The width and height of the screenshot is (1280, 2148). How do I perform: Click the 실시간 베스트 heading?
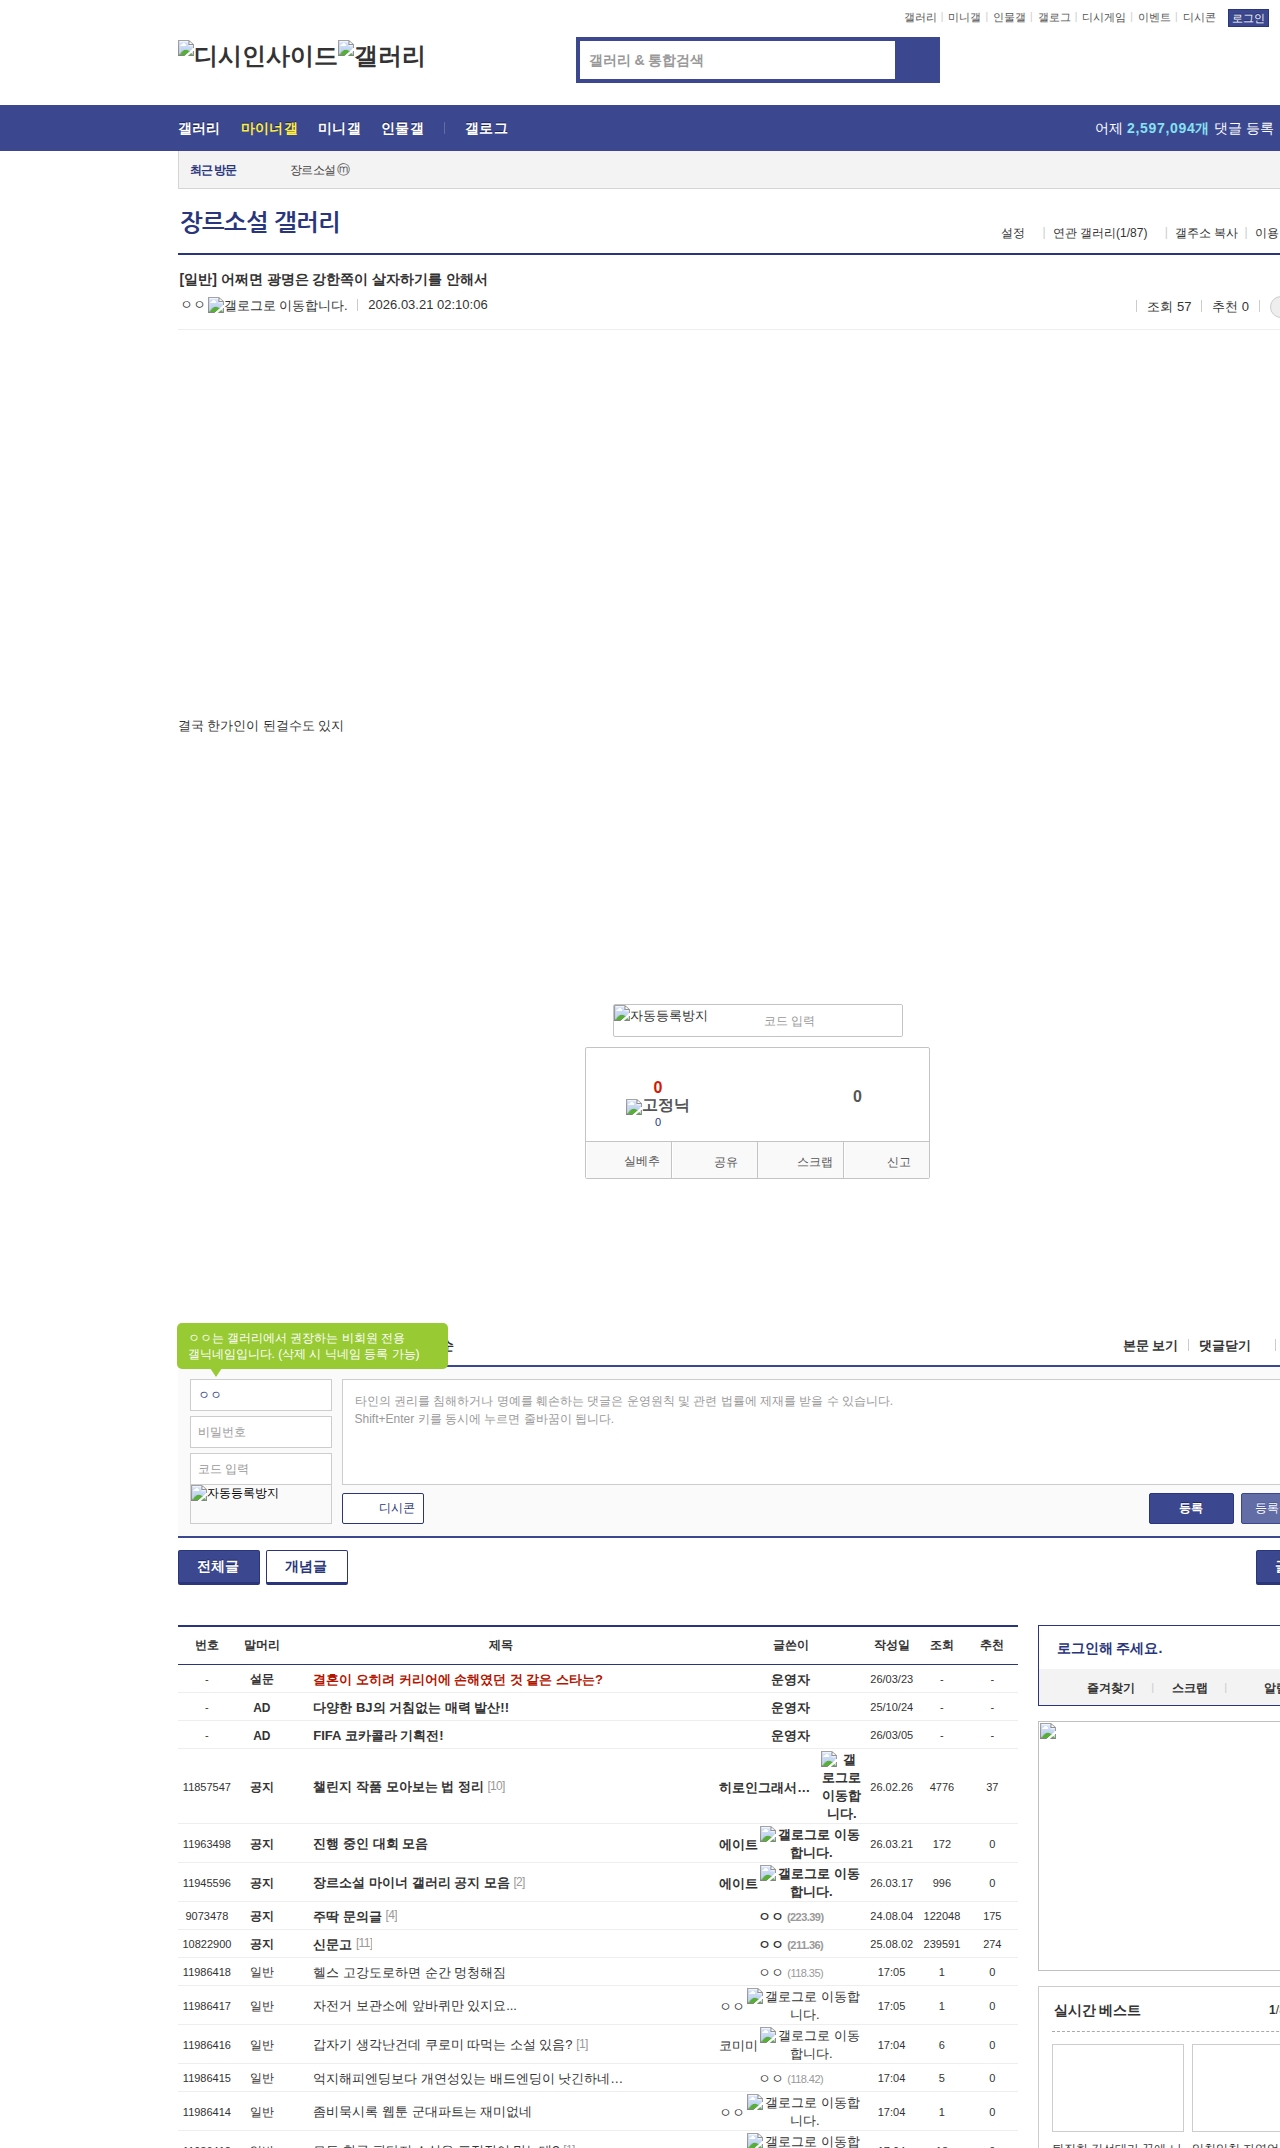pos(1097,2010)
